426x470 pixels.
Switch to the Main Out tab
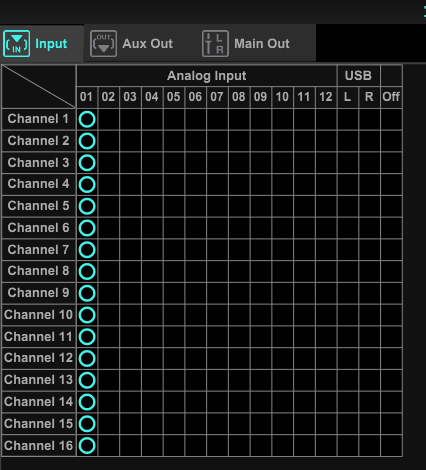pos(246,44)
